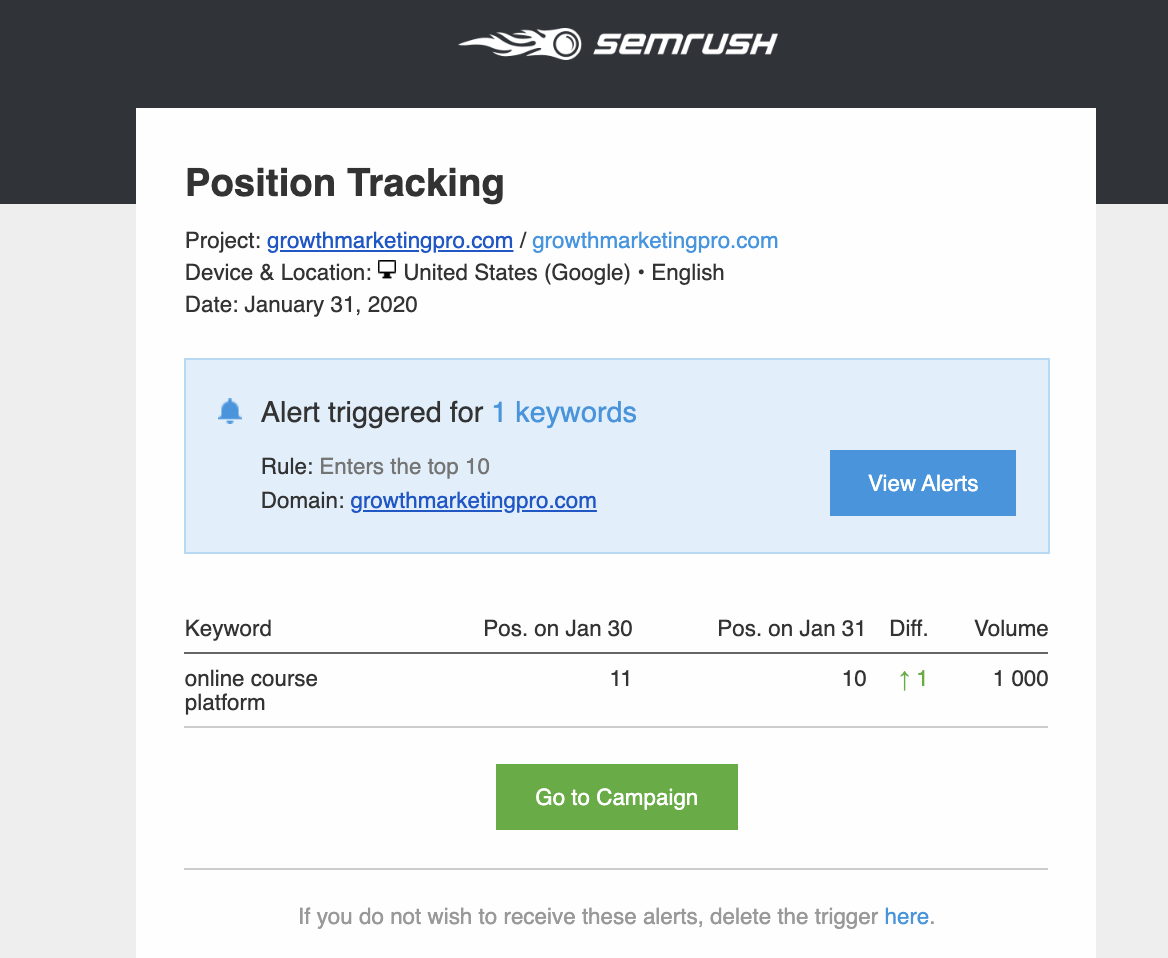Click the desktop monitor device icon
Screen dimensions: 1168x958
tap(387, 271)
